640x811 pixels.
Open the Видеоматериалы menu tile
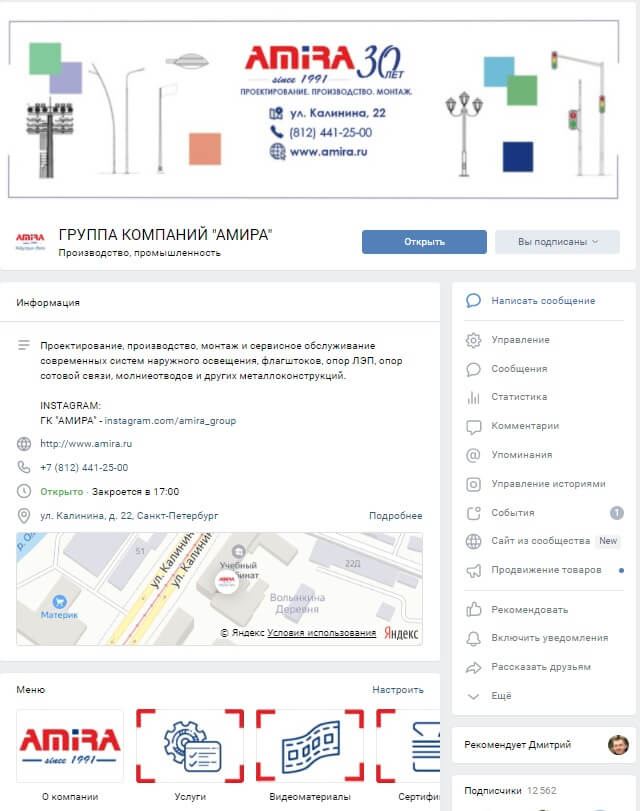pyautogui.click(x=310, y=755)
